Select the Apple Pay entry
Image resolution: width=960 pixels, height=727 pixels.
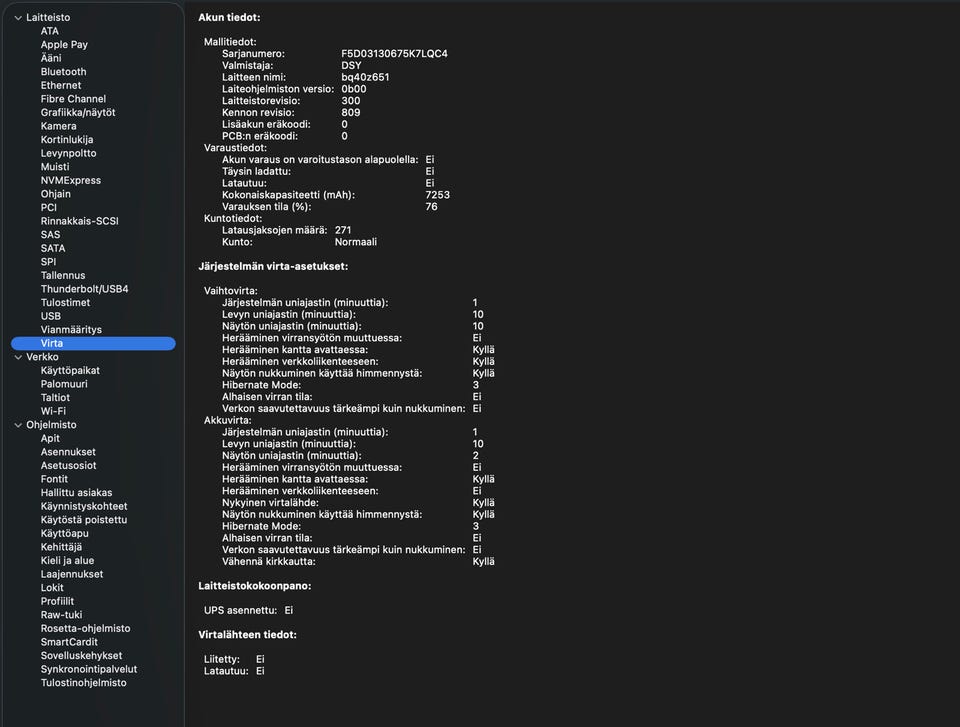pyautogui.click(x=64, y=45)
